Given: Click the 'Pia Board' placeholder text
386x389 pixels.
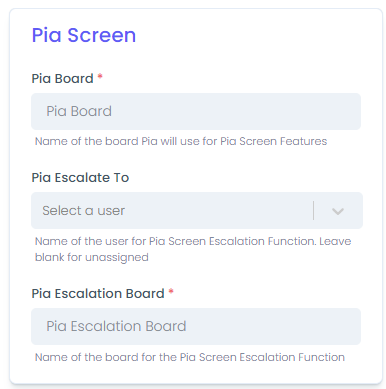Looking at the screenshot, I should click(79, 111).
